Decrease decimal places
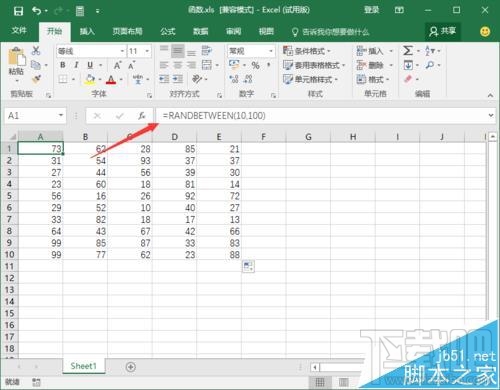 [x=248, y=79]
